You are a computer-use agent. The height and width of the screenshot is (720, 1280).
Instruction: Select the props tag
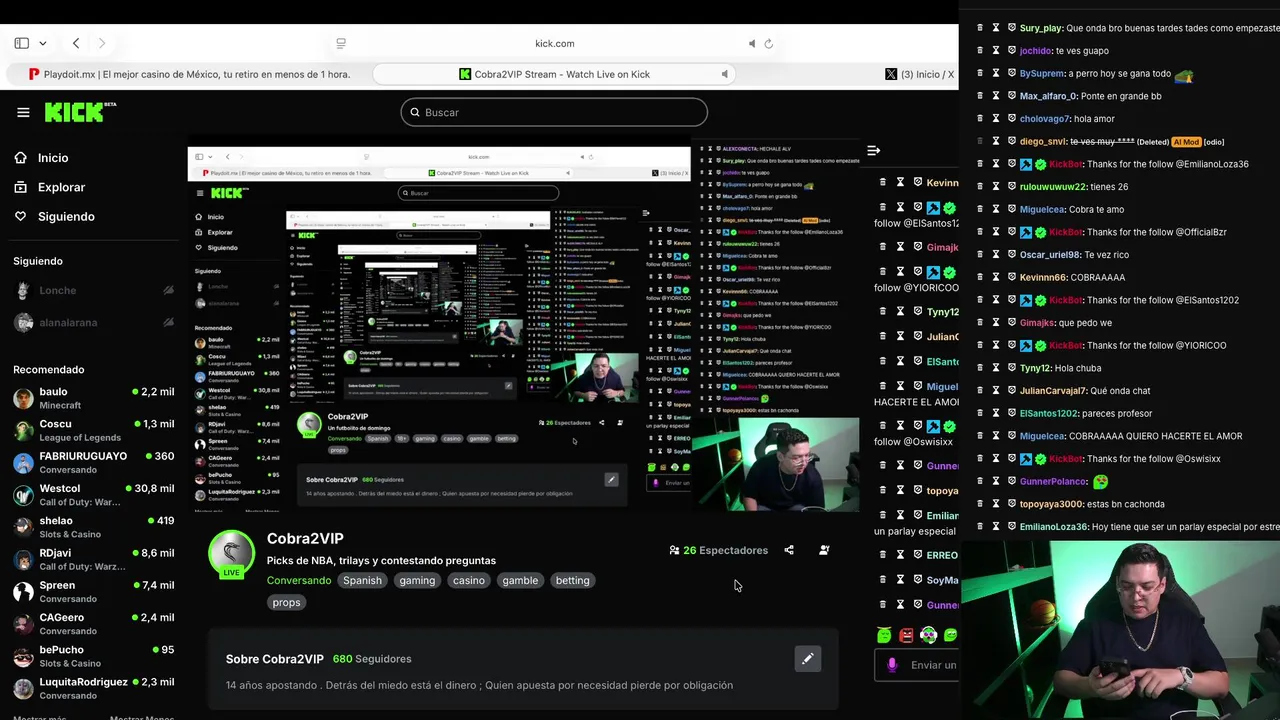[x=286, y=602]
